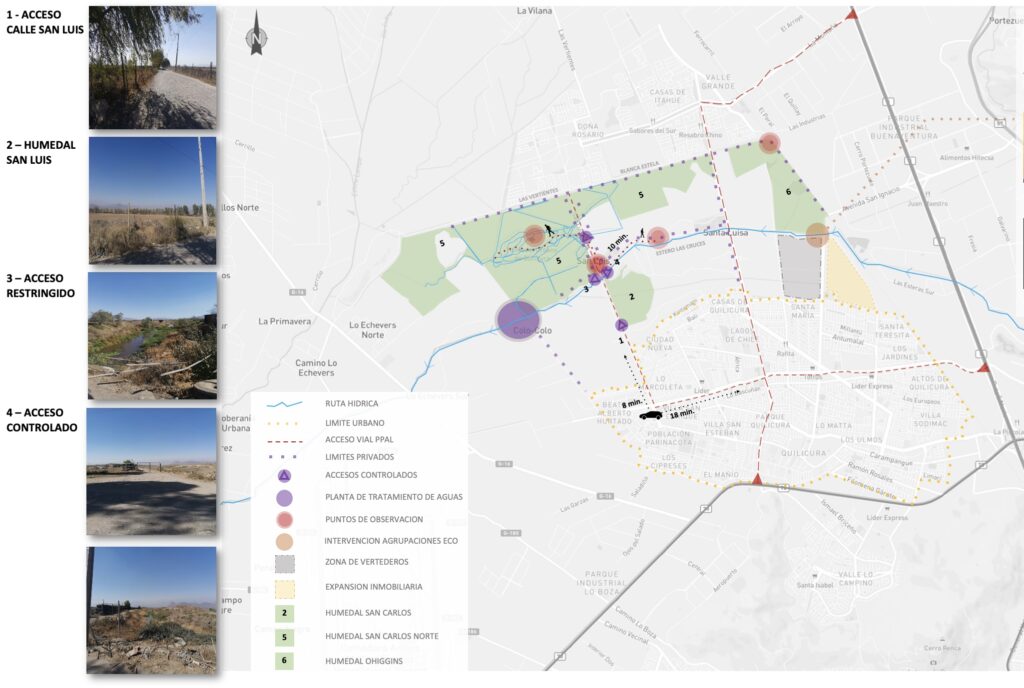Image resolution: width=1024 pixels, height=688 pixels.
Task: Click the red triangle marker east of Altos de Quilicura
Action: 983,368
